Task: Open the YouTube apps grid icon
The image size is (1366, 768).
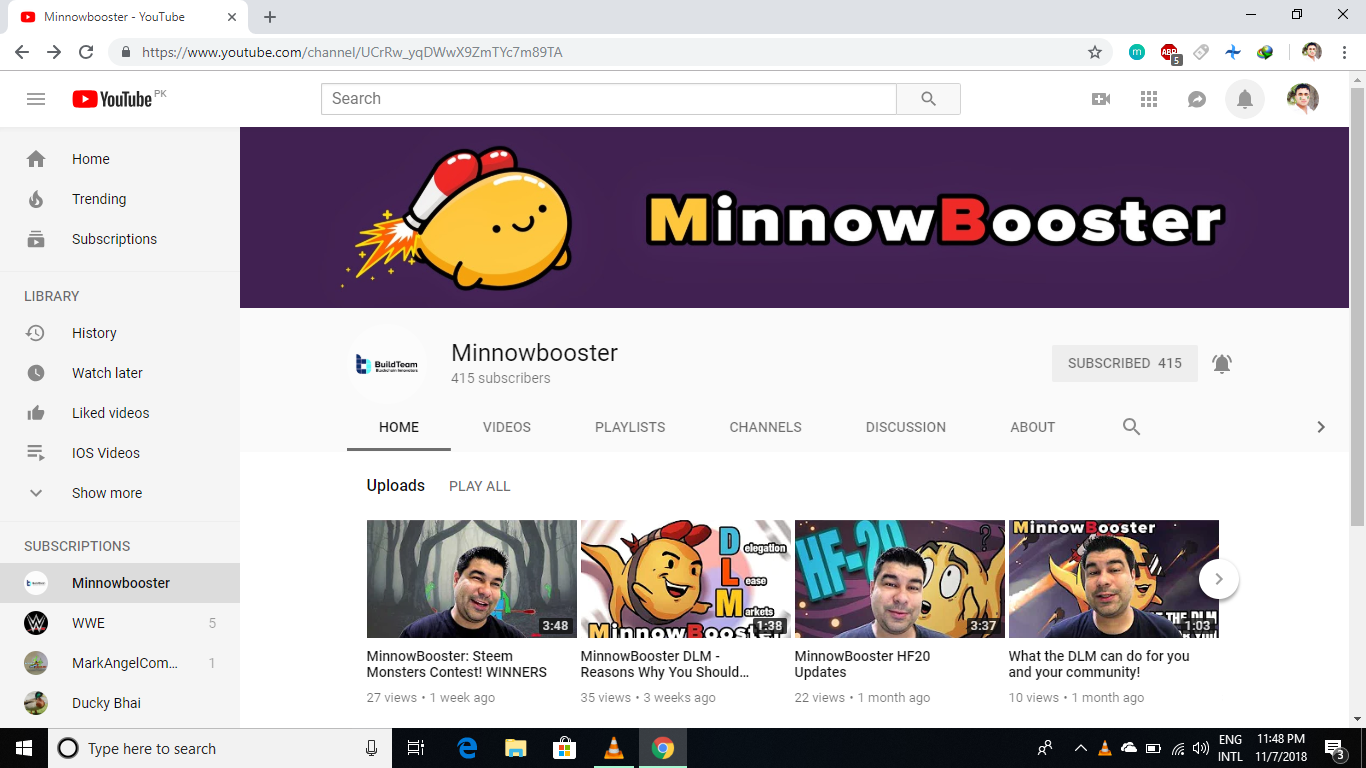Action: click(x=1149, y=99)
